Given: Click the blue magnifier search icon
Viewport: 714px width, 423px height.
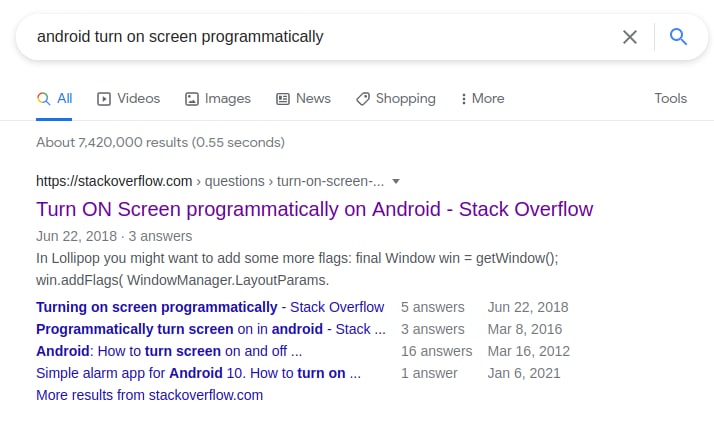Looking at the screenshot, I should (x=678, y=36).
